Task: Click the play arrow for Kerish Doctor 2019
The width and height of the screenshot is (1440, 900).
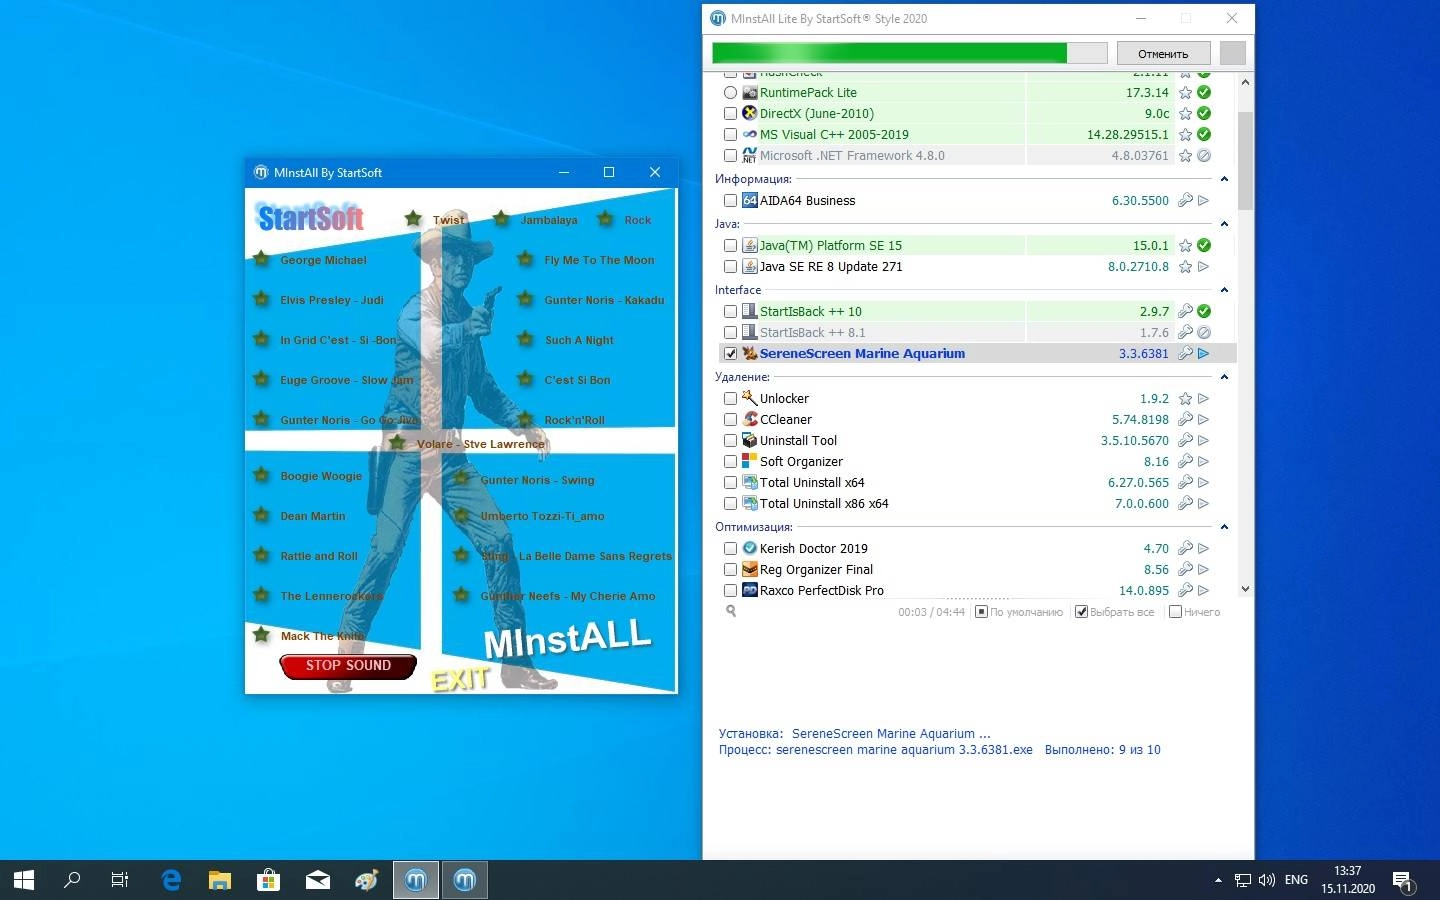Action: (x=1204, y=549)
